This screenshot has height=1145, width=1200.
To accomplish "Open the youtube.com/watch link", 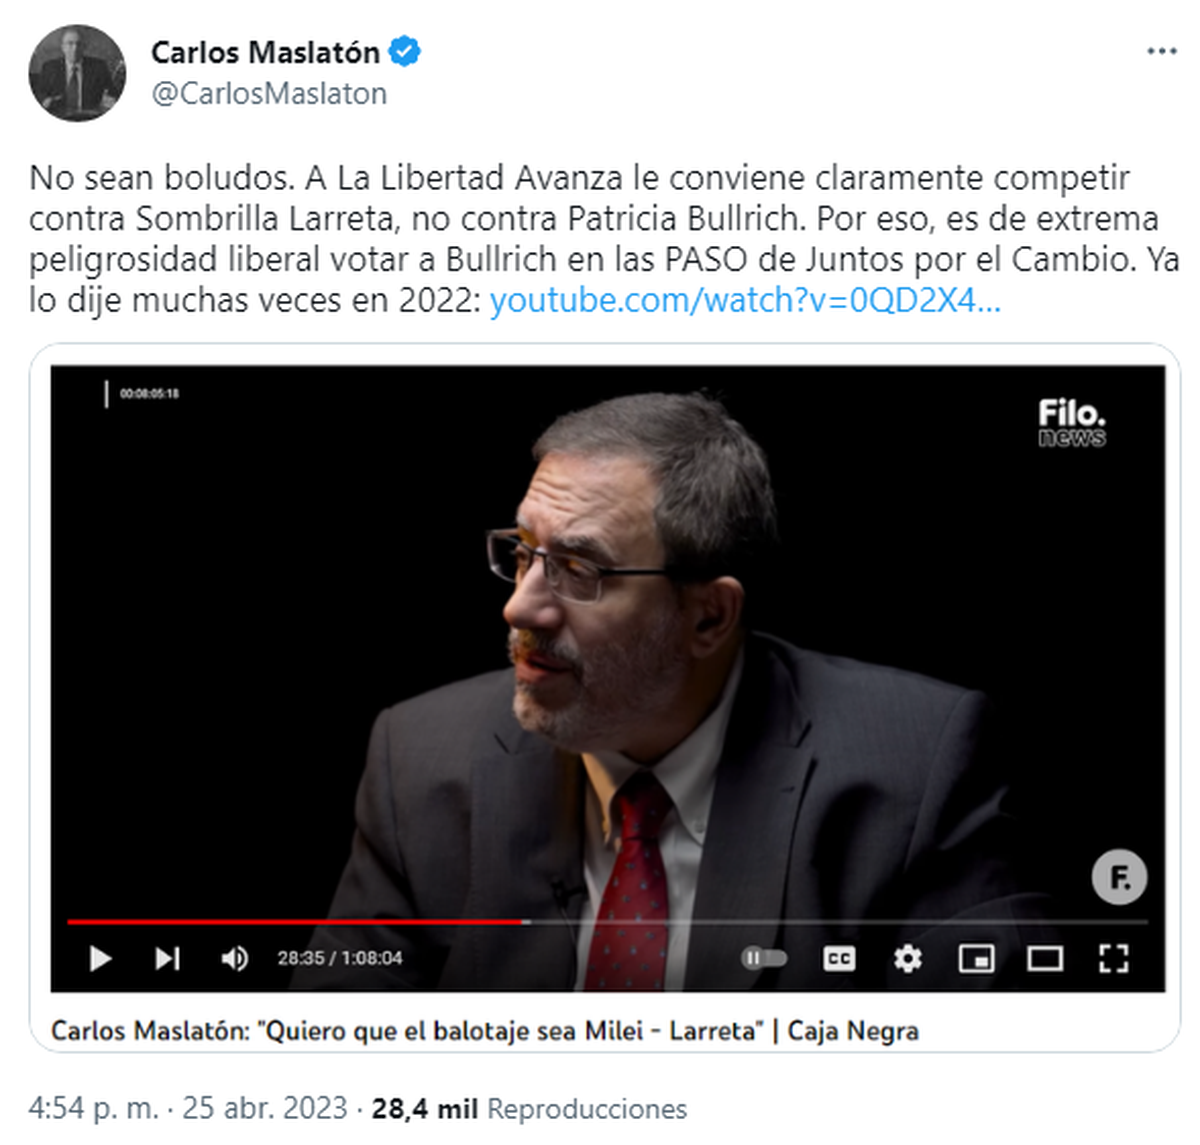I will 745,300.
